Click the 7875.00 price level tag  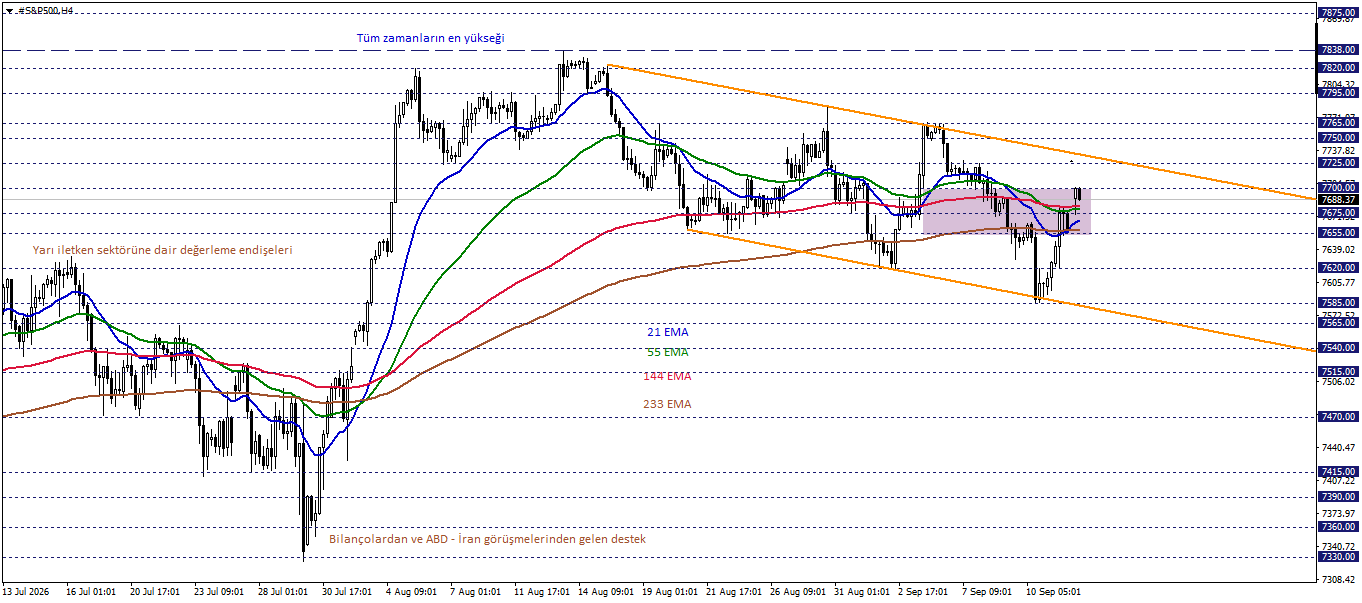point(1338,13)
